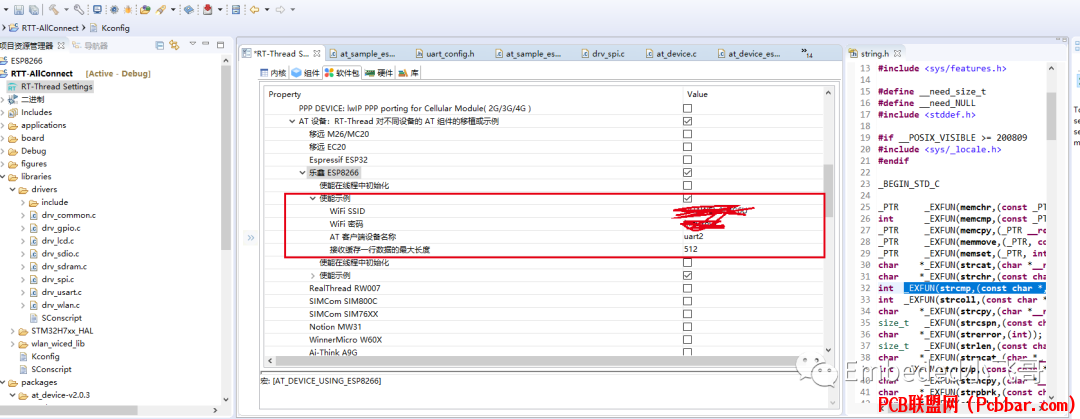Click the Save All toolbar icon
This screenshot has height=419, width=1080.
[x=33, y=10]
